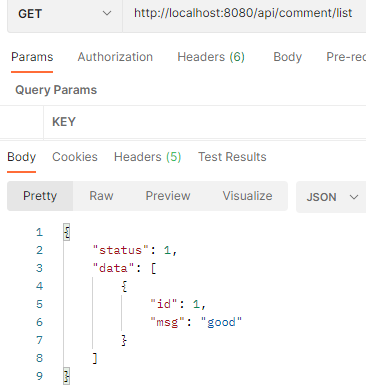Collapse the root object at line 1
This screenshot has height=386, width=366.
point(67,232)
